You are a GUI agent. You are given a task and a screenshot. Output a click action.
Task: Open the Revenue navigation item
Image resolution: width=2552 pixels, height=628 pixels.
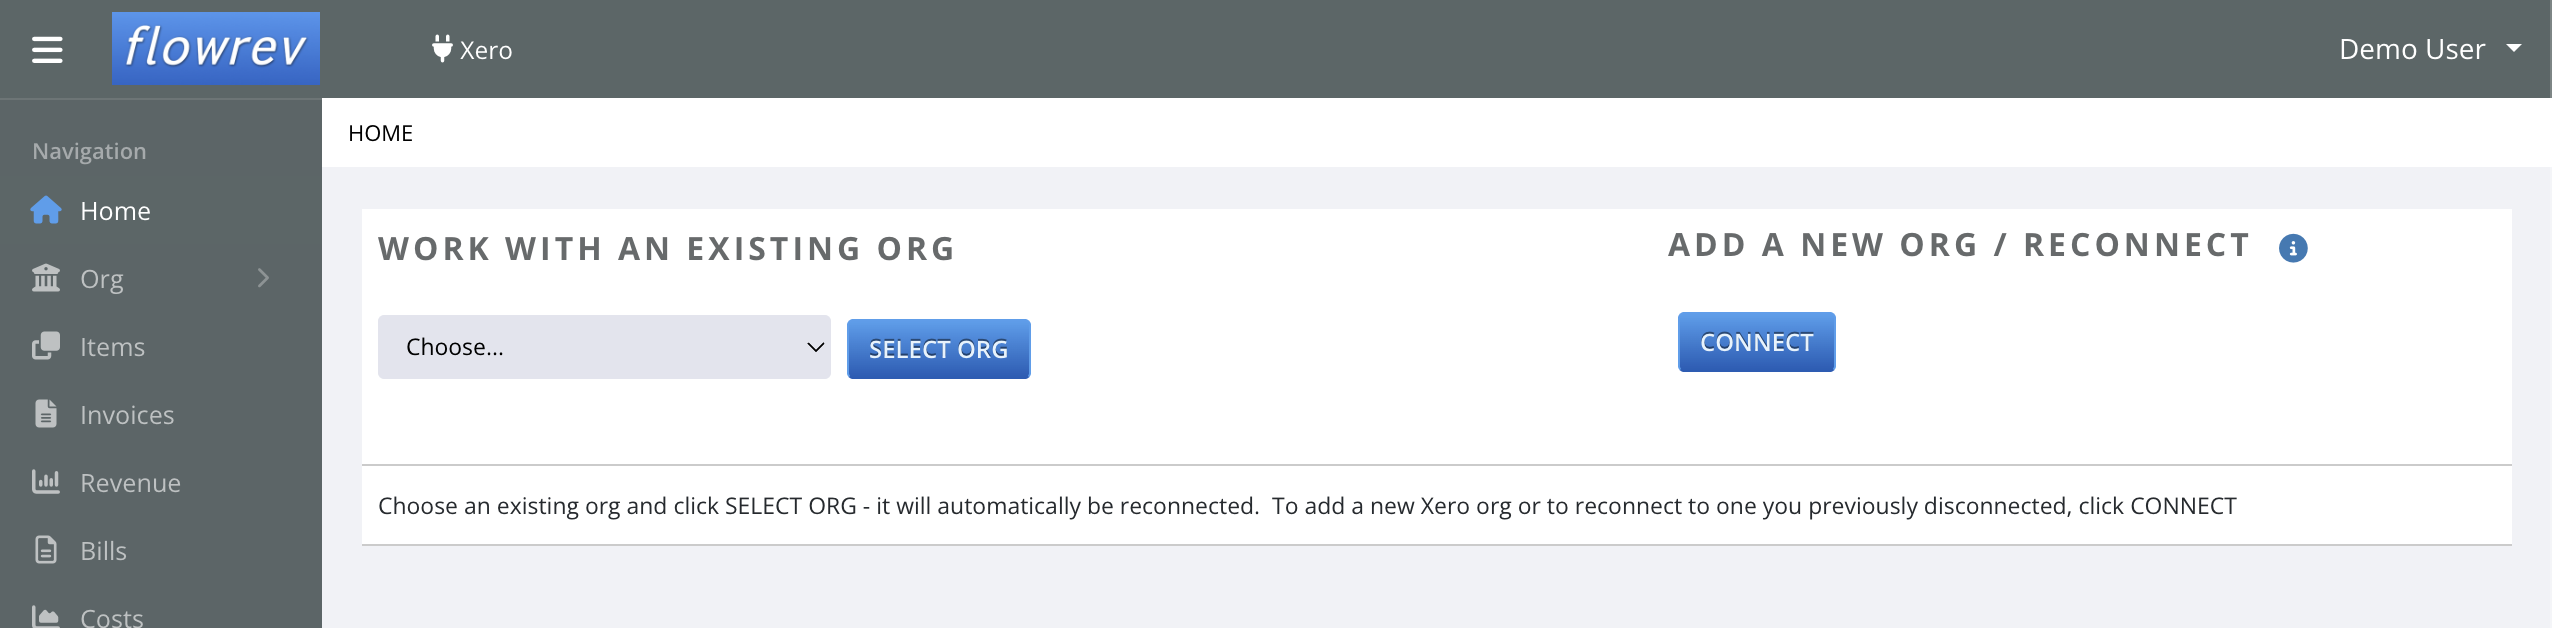pyautogui.click(x=130, y=483)
